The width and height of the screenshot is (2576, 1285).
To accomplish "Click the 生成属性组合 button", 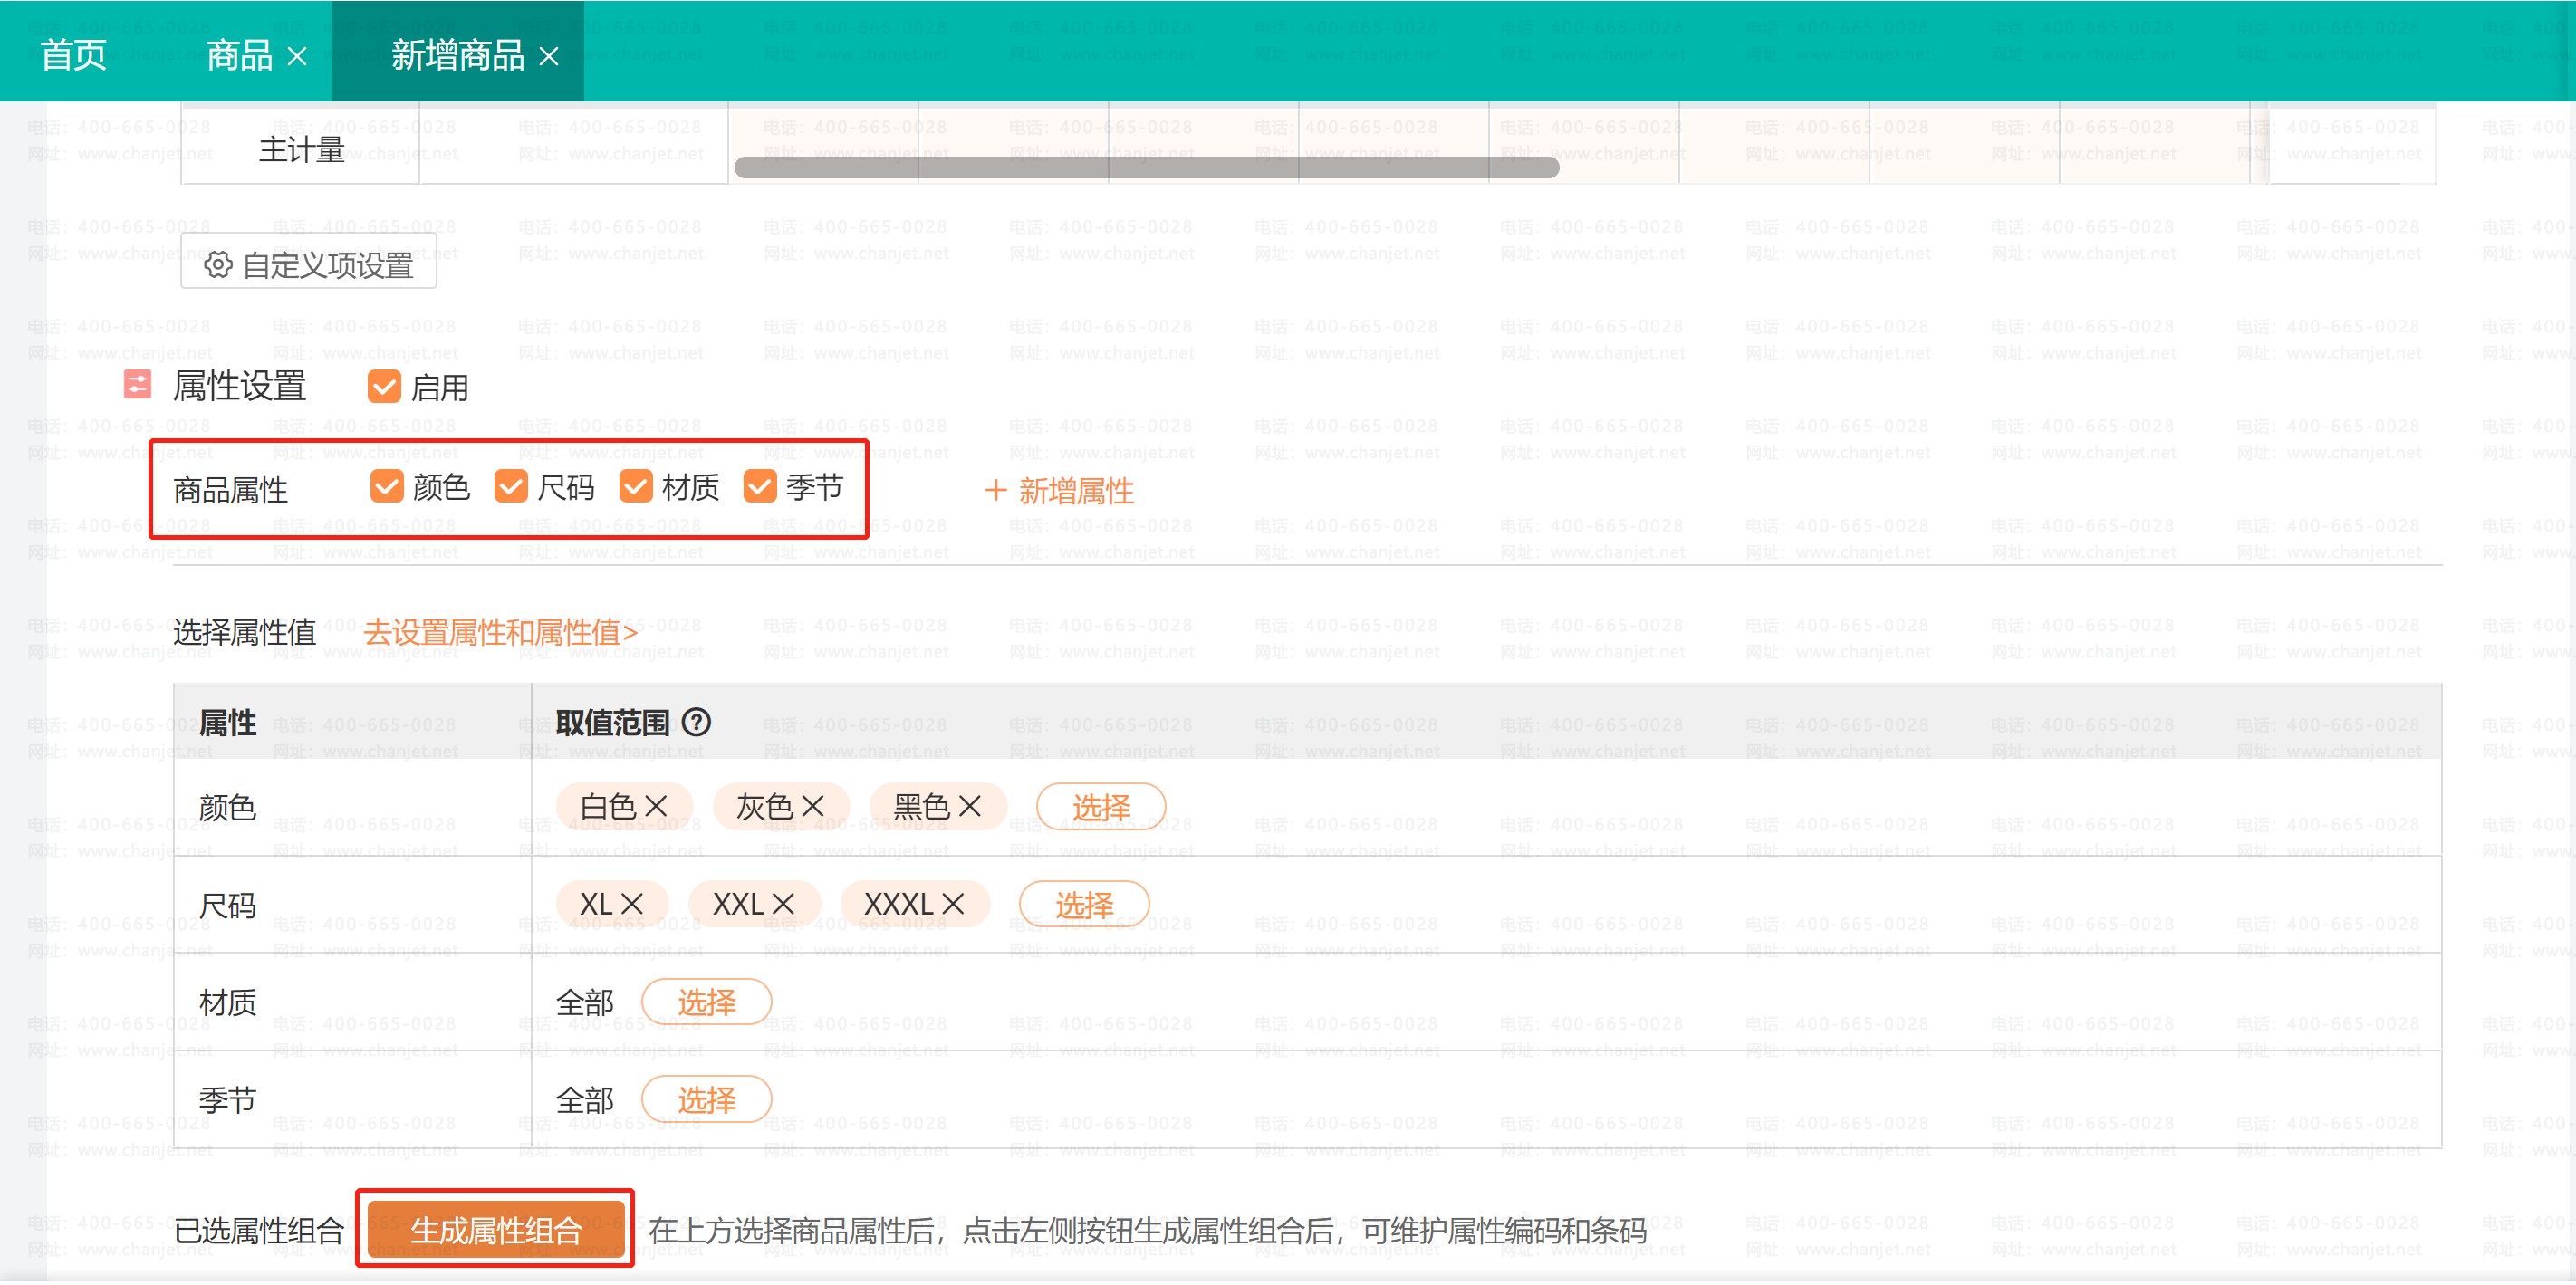I will [496, 1230].
